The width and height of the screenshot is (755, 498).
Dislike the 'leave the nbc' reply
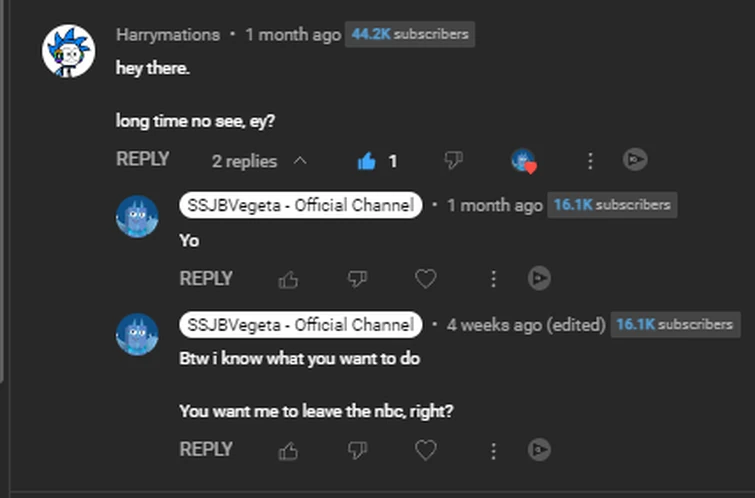coord(357,451)
